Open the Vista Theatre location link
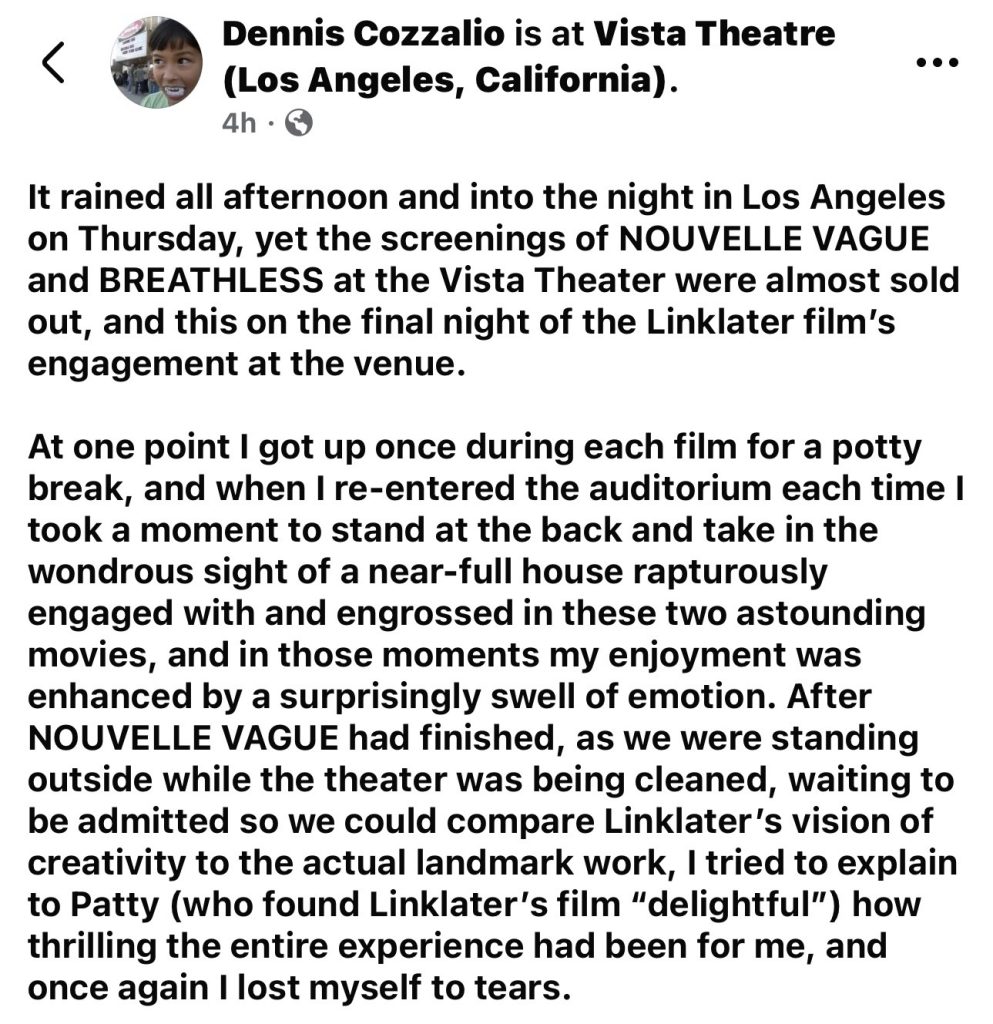Viewport: 993px width, 1024px height. (715, 36)
